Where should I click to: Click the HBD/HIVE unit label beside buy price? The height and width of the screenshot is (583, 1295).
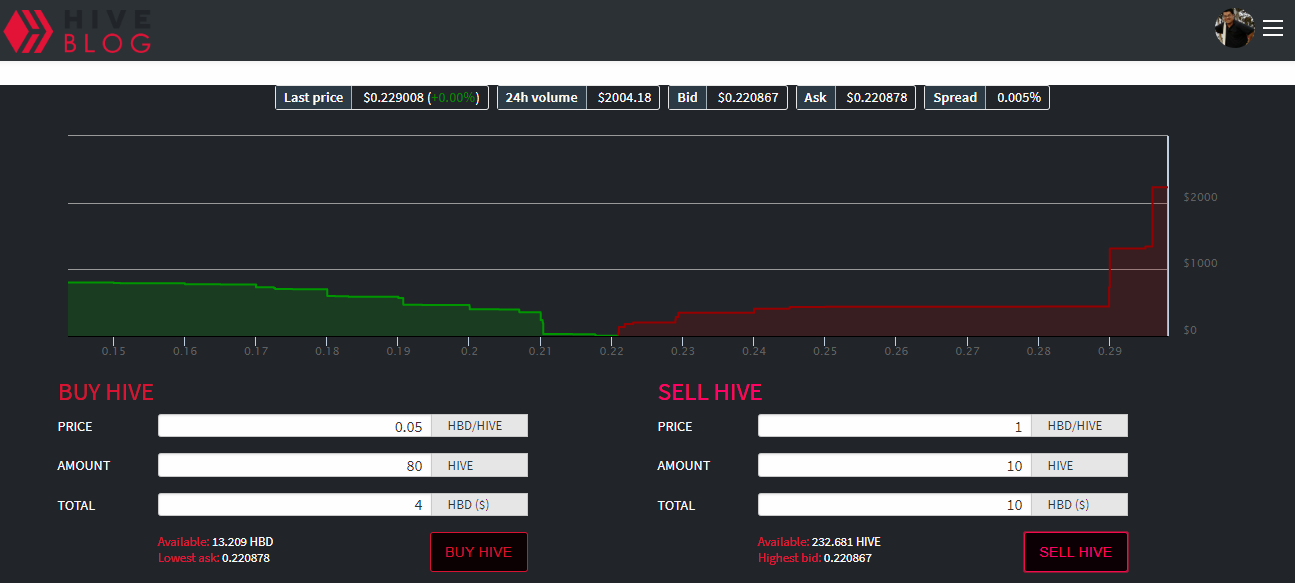click(480, 426)
